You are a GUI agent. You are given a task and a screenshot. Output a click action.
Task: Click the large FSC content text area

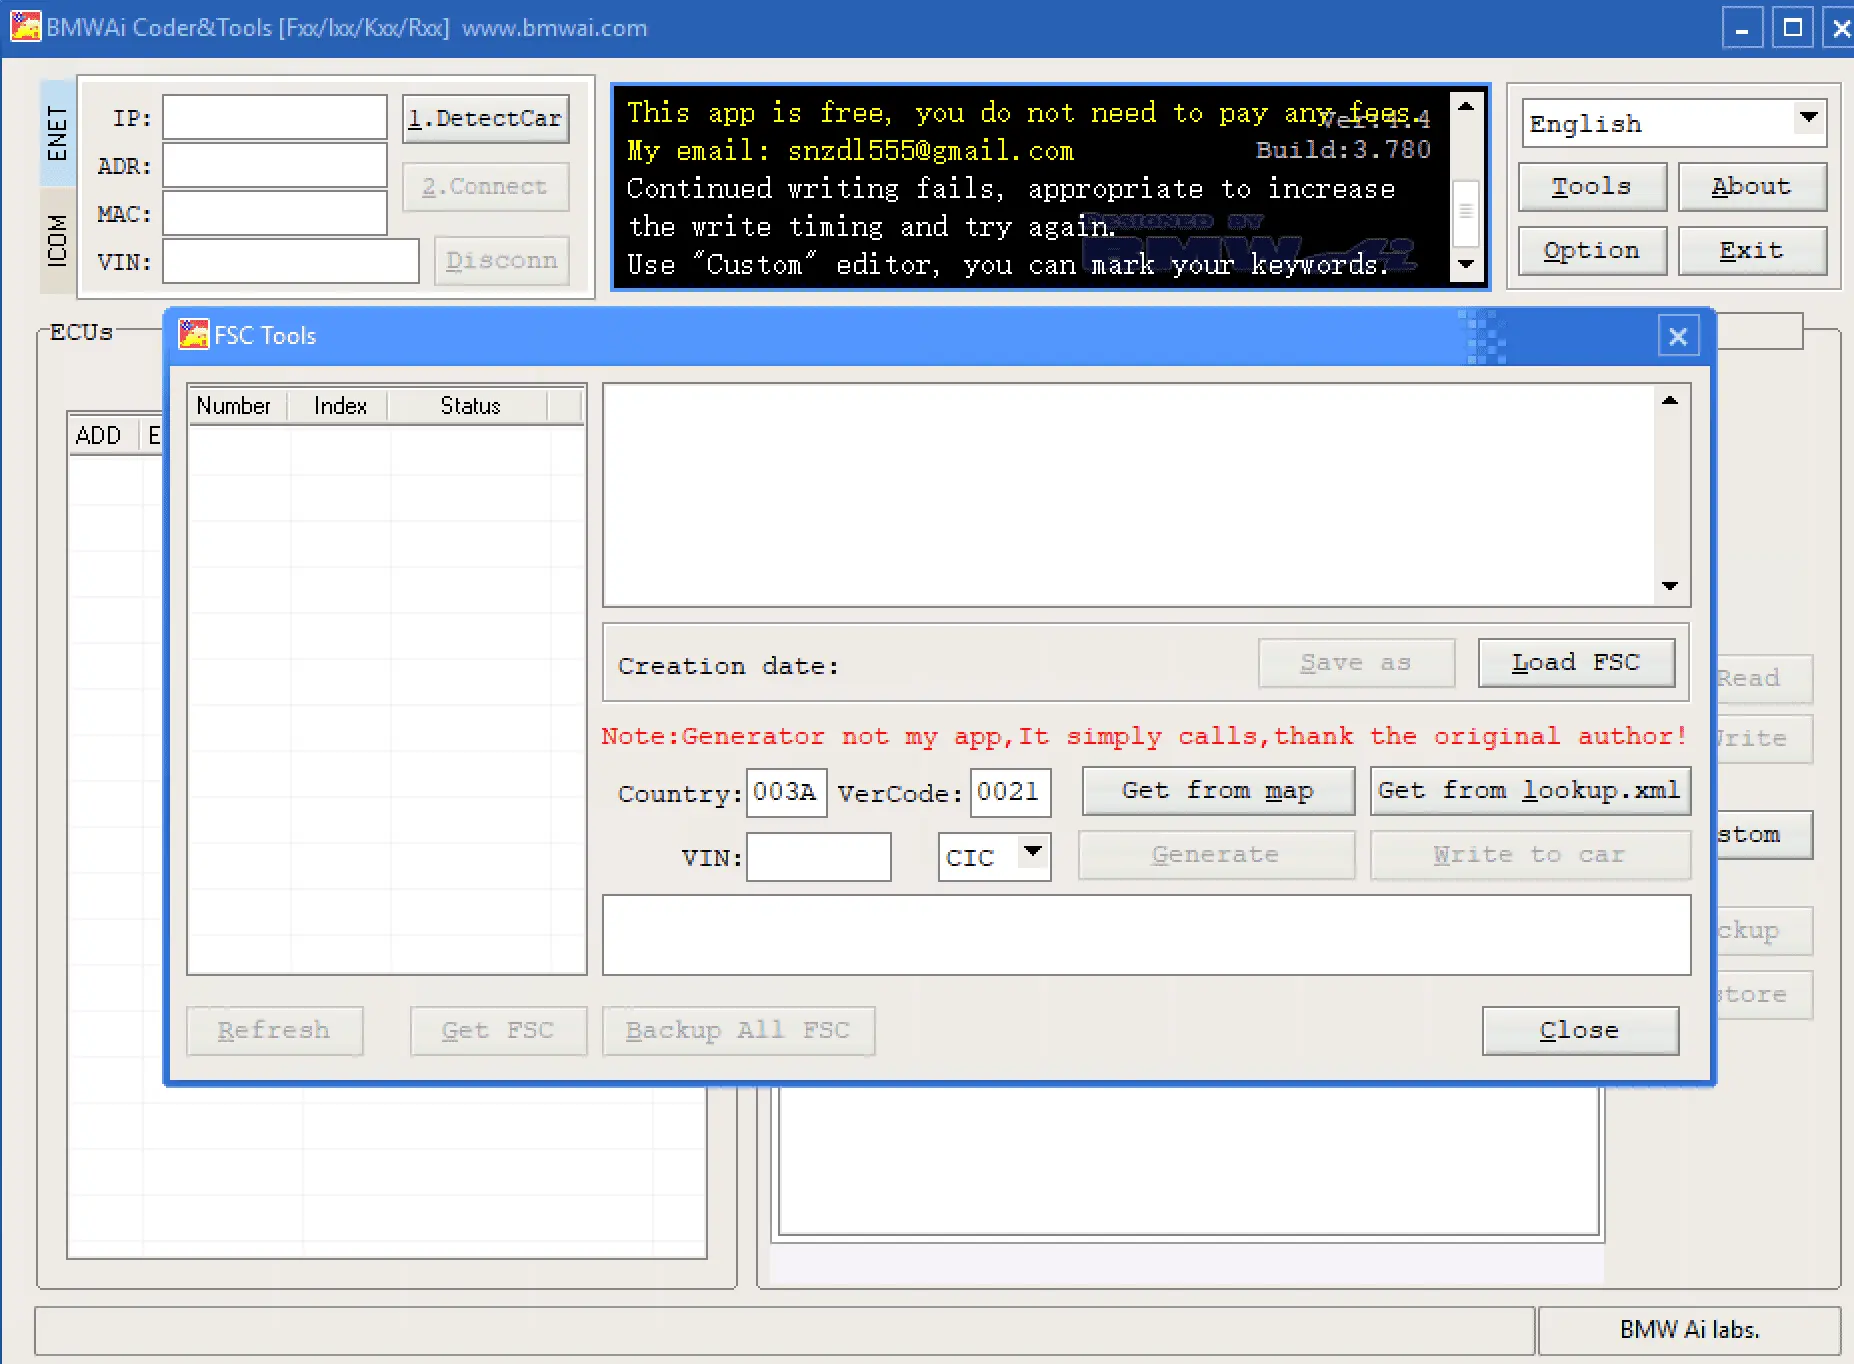[1130, 495]
